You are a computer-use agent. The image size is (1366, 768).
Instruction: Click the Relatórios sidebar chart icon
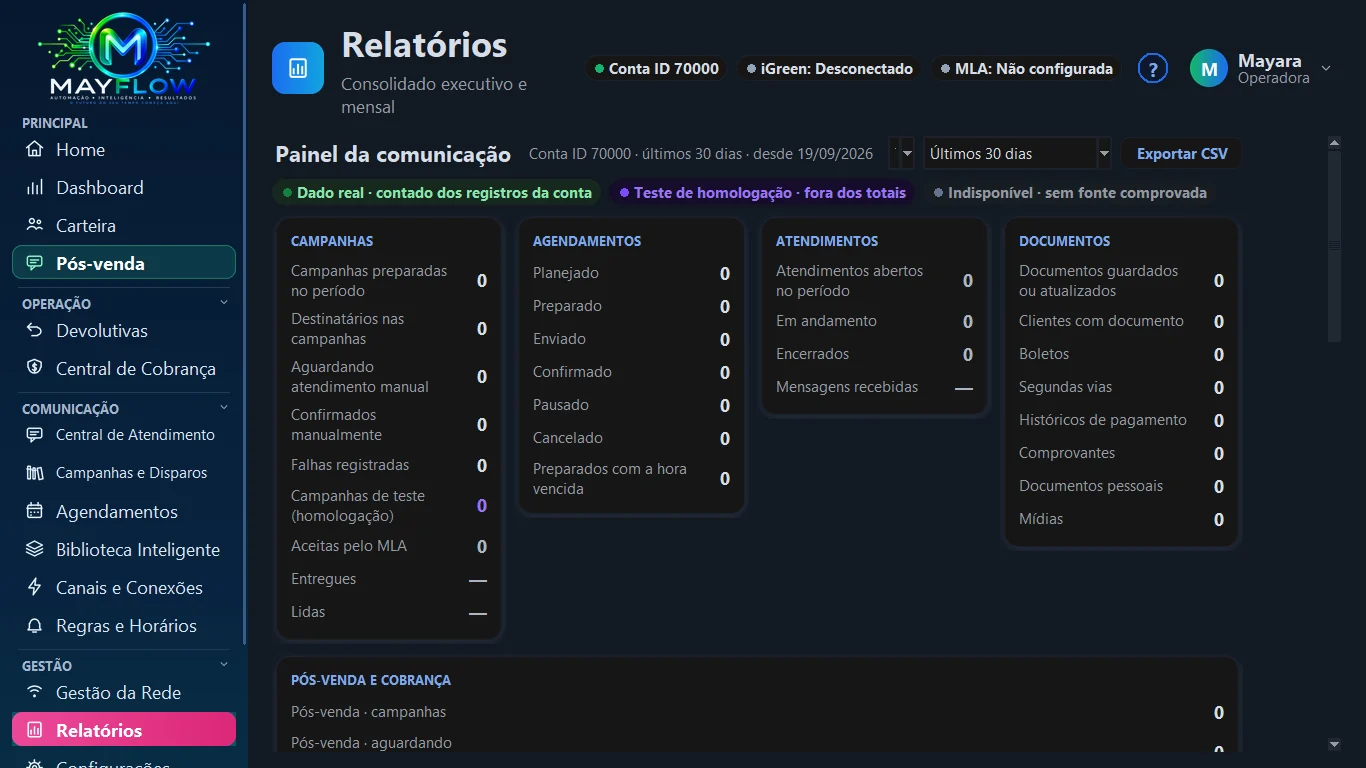pos(35,731)
